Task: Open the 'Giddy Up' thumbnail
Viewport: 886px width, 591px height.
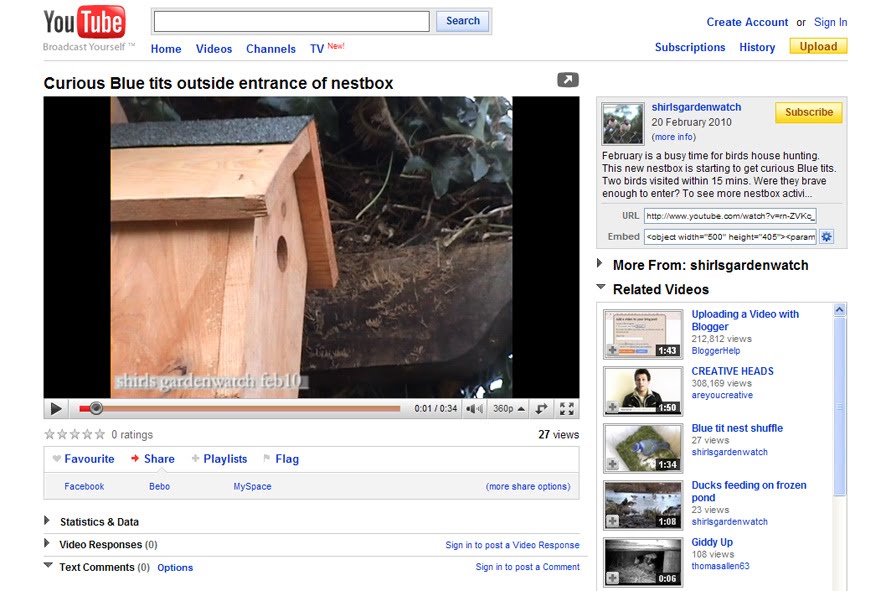Action: 643,562
